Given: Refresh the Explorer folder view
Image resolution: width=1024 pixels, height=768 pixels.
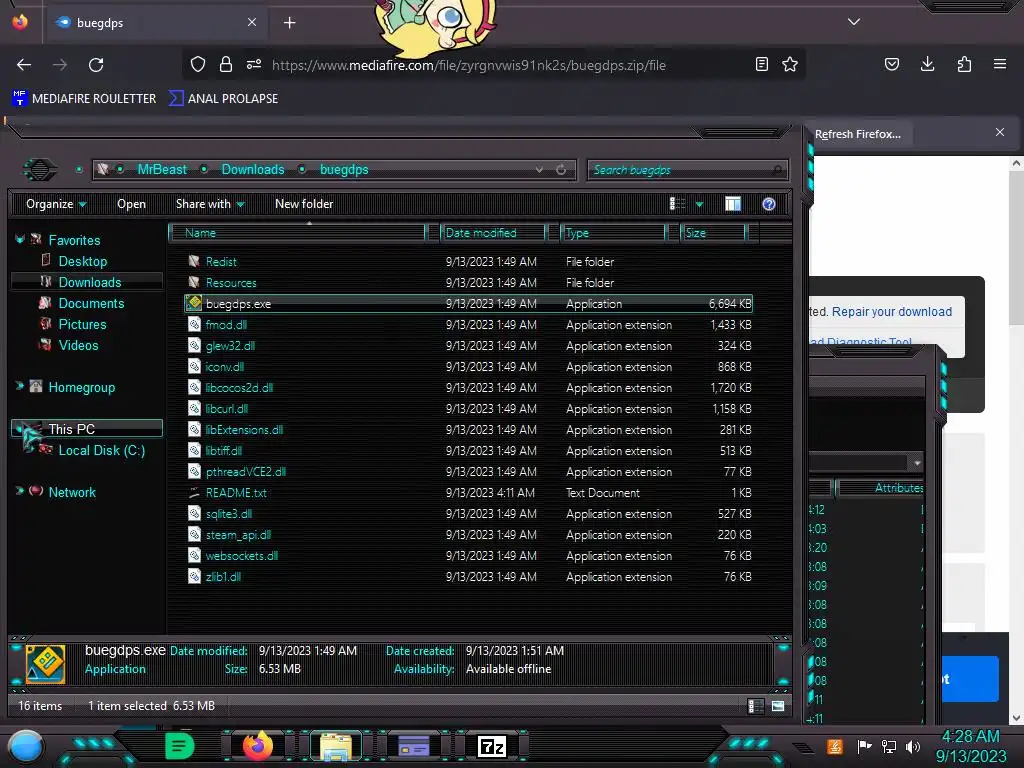Looking at the screenshot, I should (561, 170).
